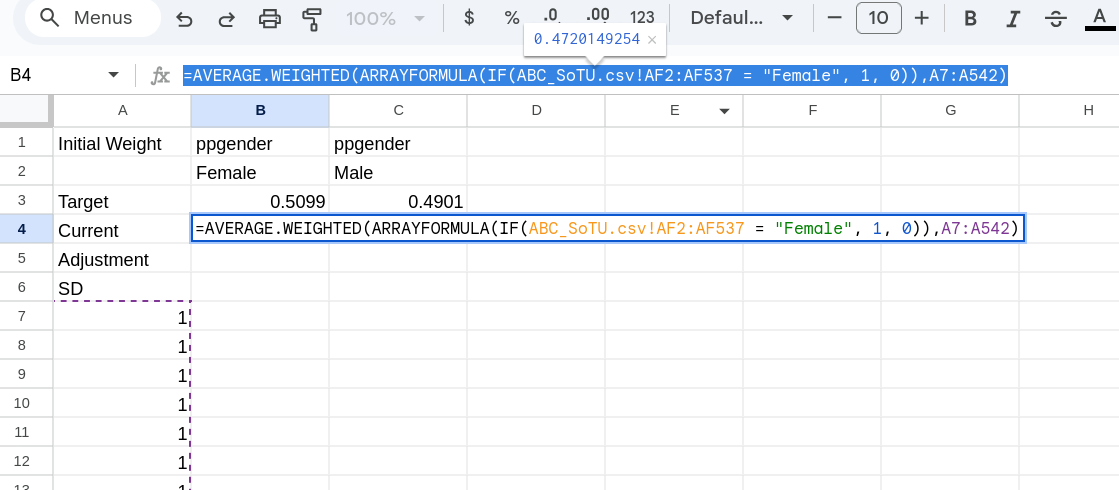This screenshot has height=490, width=1119.
Task: Decrease font size with minus button
Action: coord(834,18)
